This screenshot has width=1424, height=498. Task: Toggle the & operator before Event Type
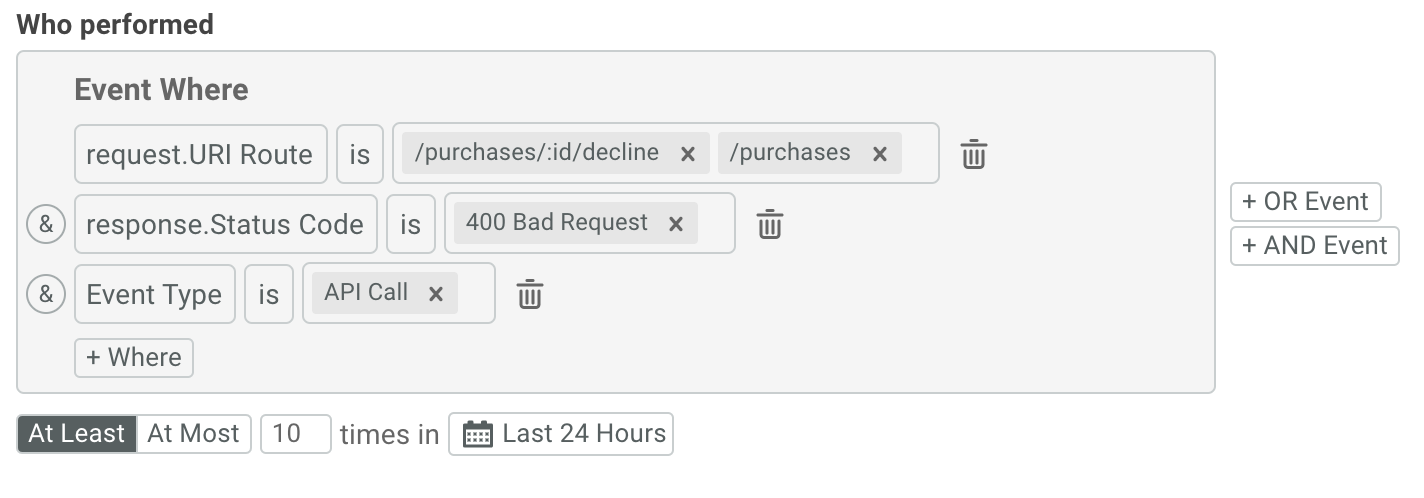pos(46,294)
